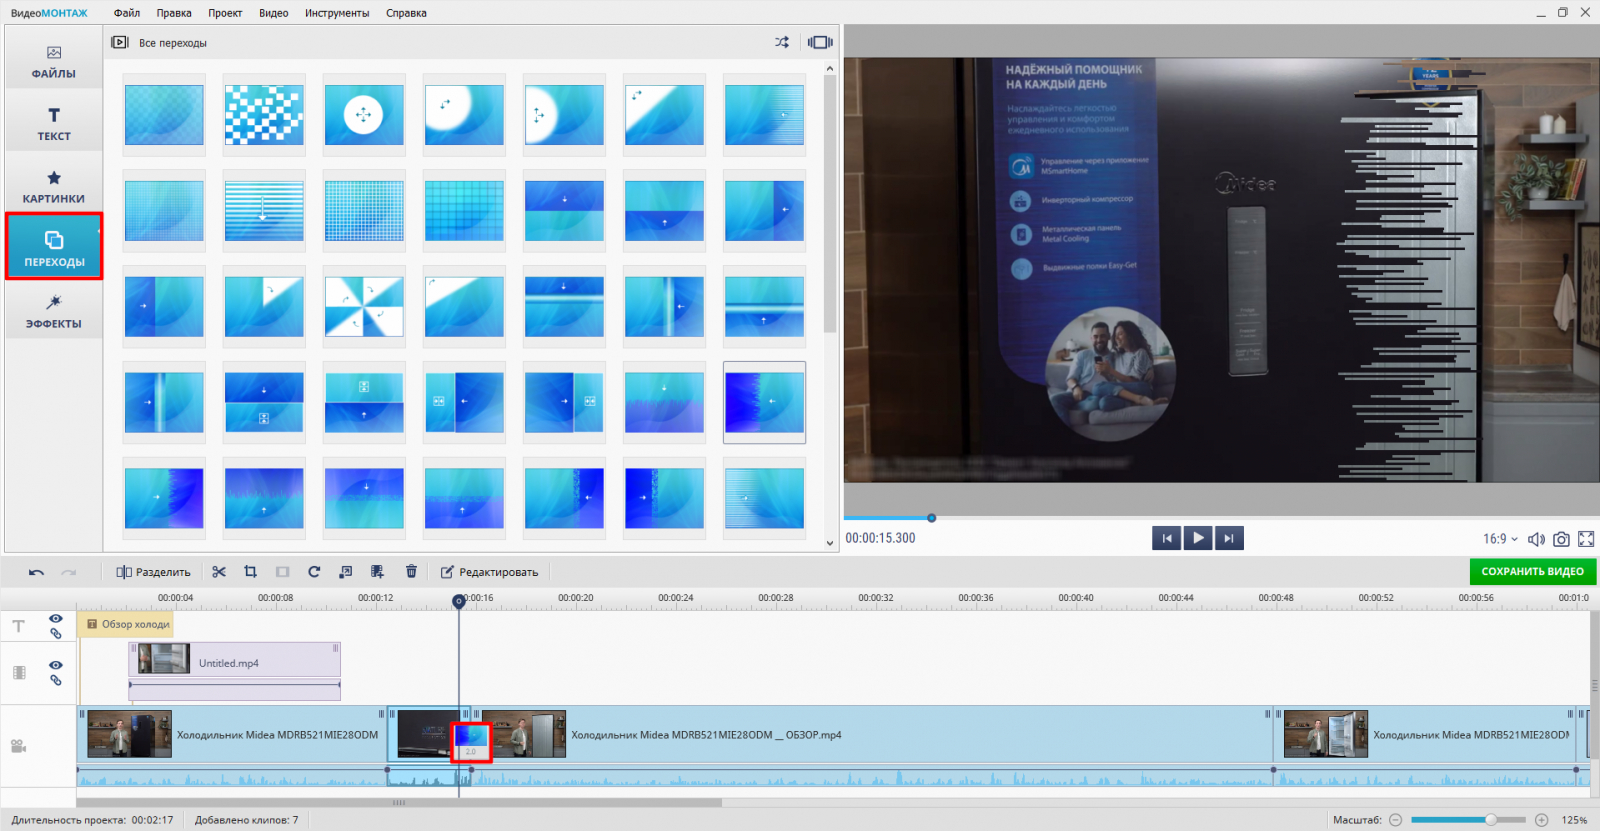The image size is (1600, 831).
Task: Click the film-strip-with-plus icon in the toolbar
Action: click(x=377, y=572)
